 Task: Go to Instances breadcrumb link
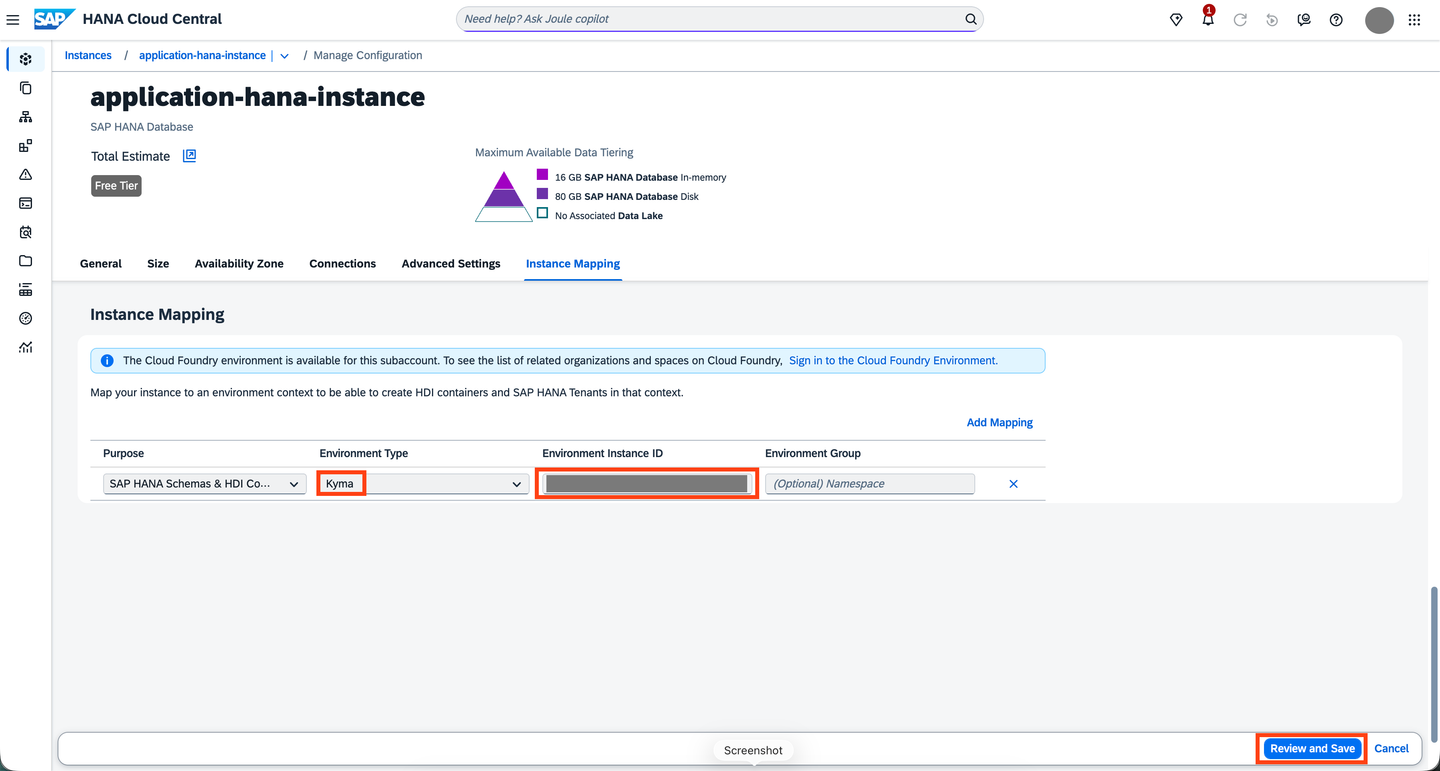pyautogui.click(x=88, y=56)
